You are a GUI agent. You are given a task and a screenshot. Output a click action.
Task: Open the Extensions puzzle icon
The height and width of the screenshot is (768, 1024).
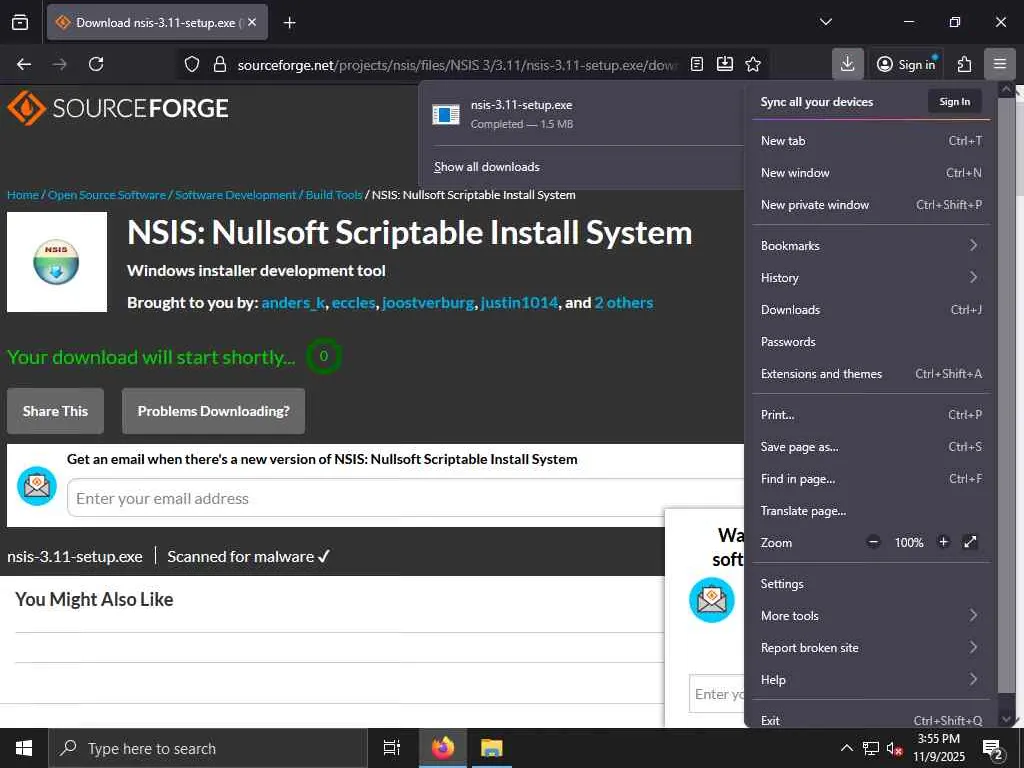coord(964,64)
